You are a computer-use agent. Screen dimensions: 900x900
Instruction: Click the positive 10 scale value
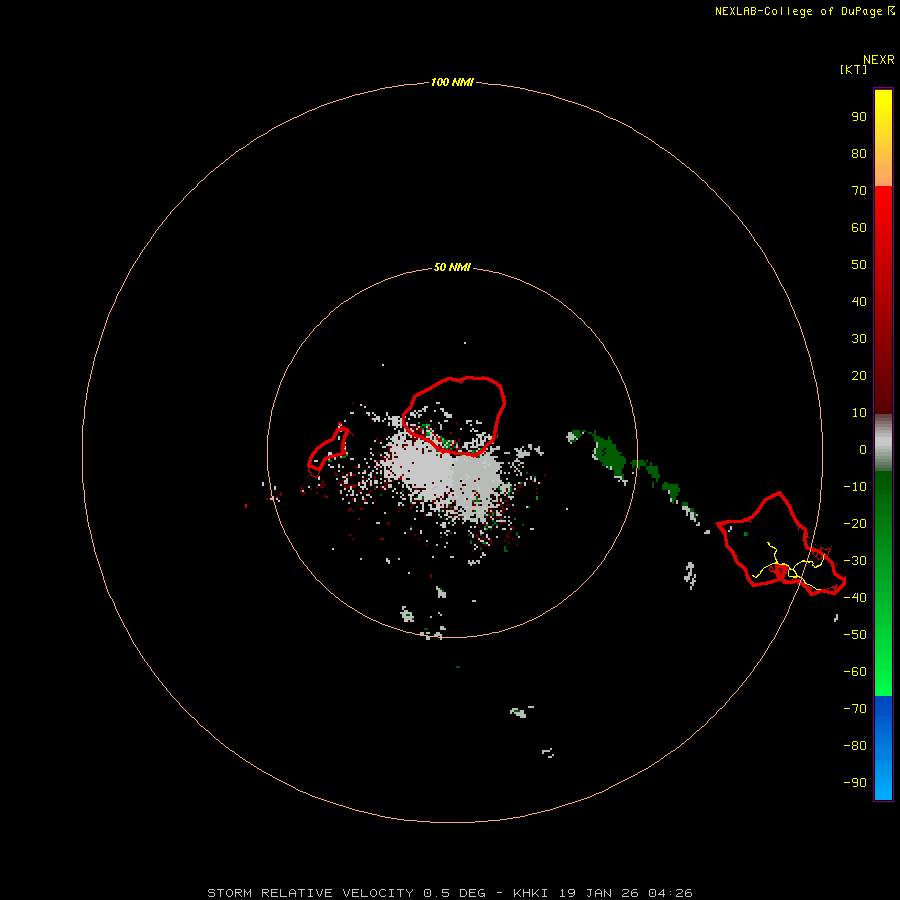859,413
